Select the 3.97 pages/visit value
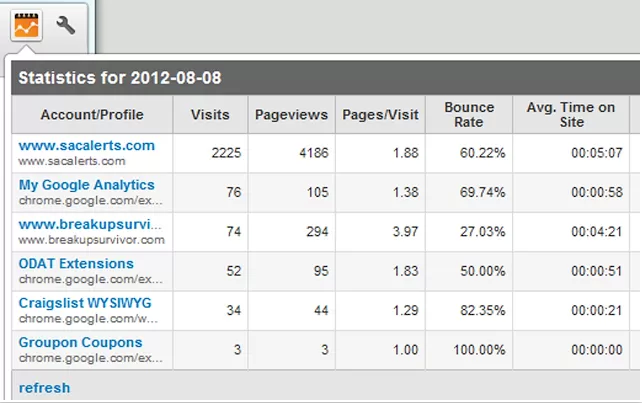The width and height of the screenshot is (642, 403). (406, 231)
